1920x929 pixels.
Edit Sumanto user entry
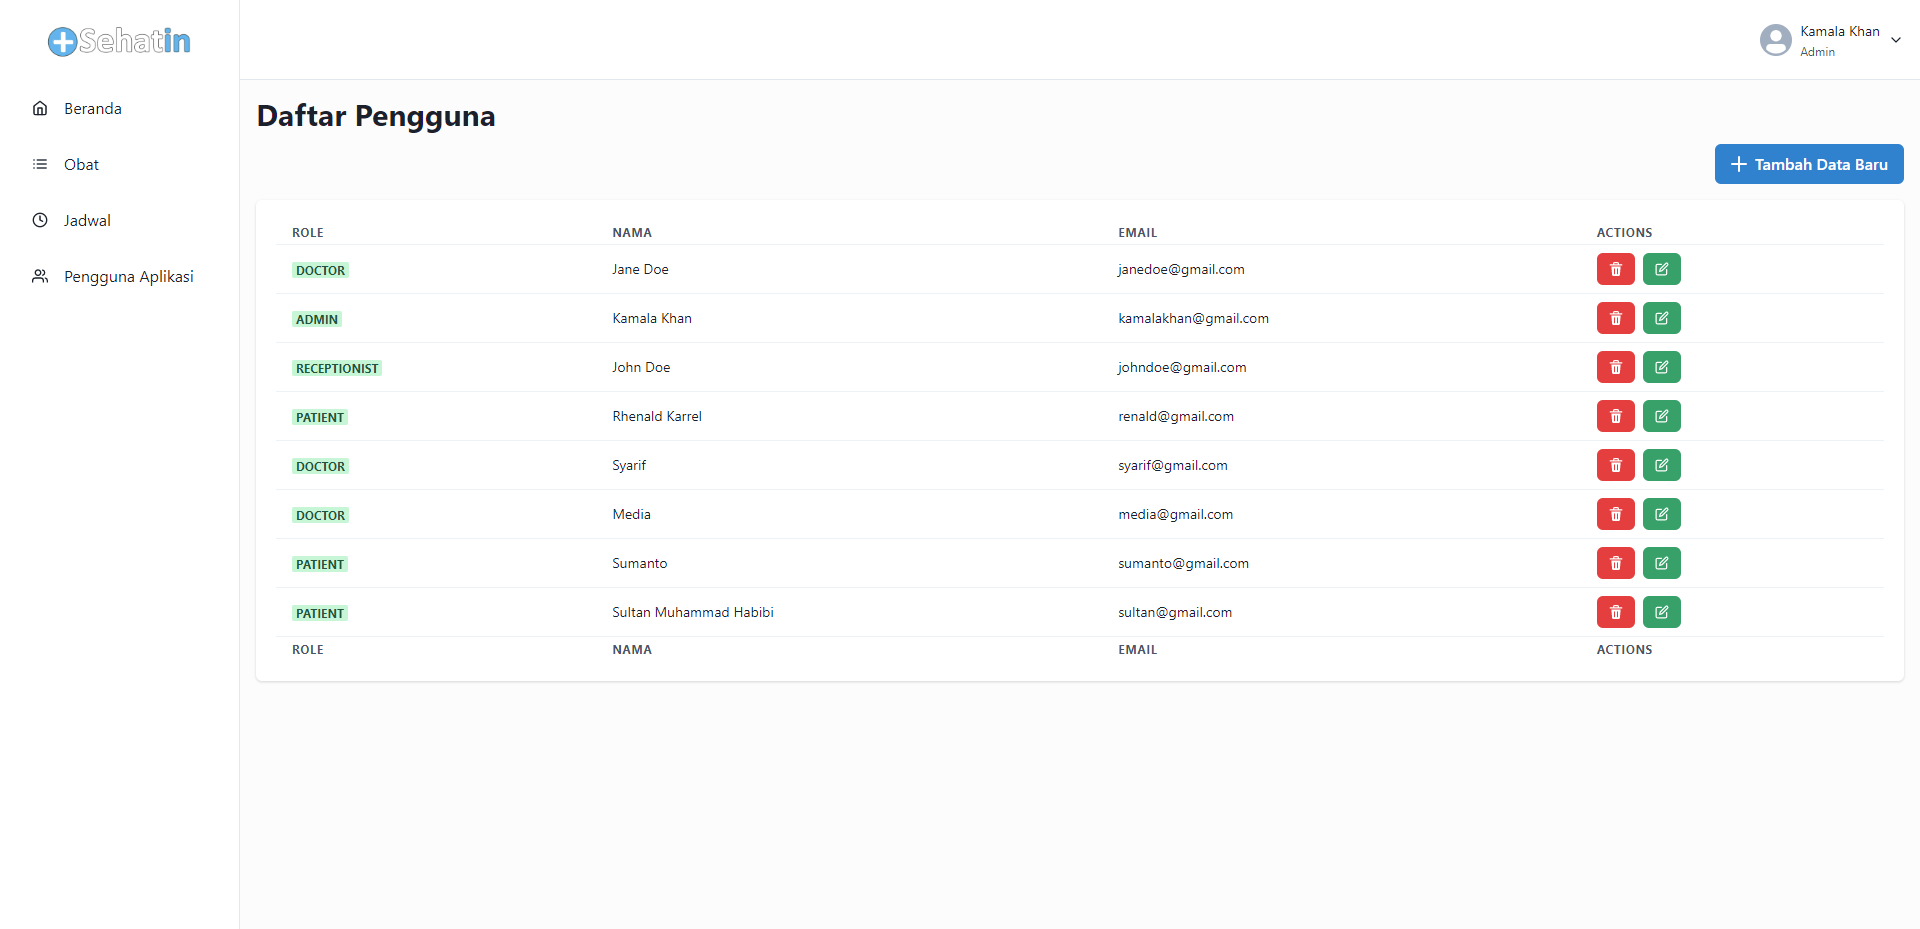(x=1661, y=563)
